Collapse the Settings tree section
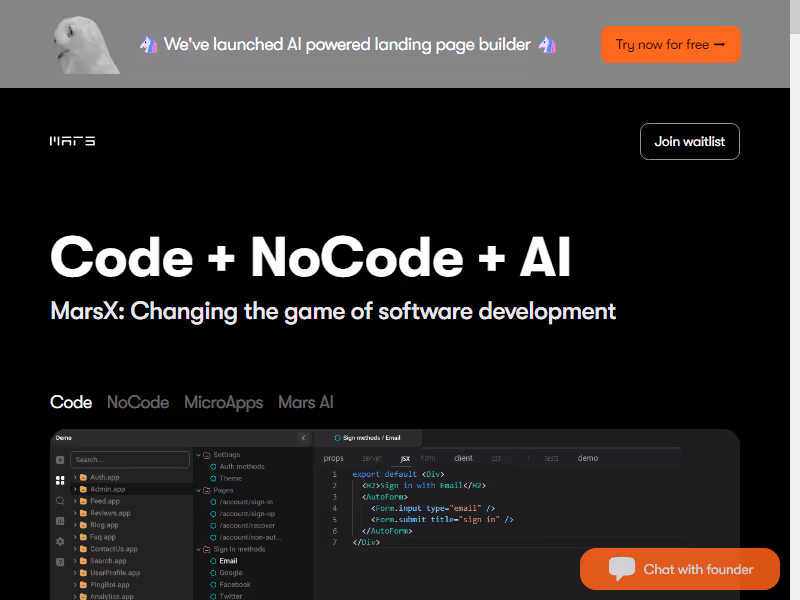This screenshot has height=600, width=800. (199, 455)
